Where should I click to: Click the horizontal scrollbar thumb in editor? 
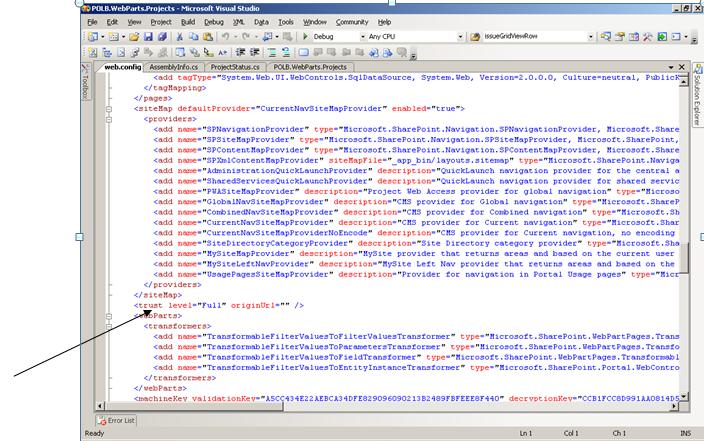(x=194, y=406)
